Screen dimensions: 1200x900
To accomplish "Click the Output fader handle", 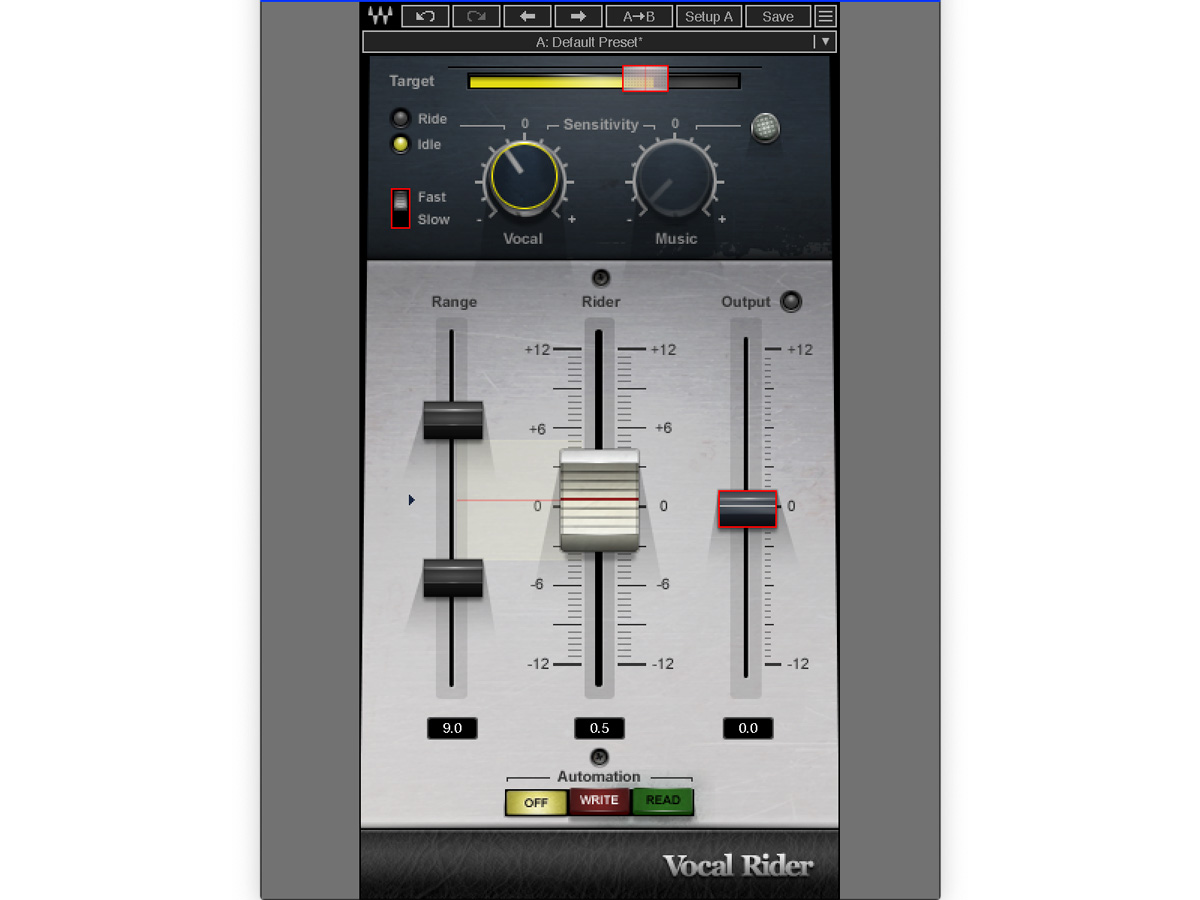I will tap(747, 508).
